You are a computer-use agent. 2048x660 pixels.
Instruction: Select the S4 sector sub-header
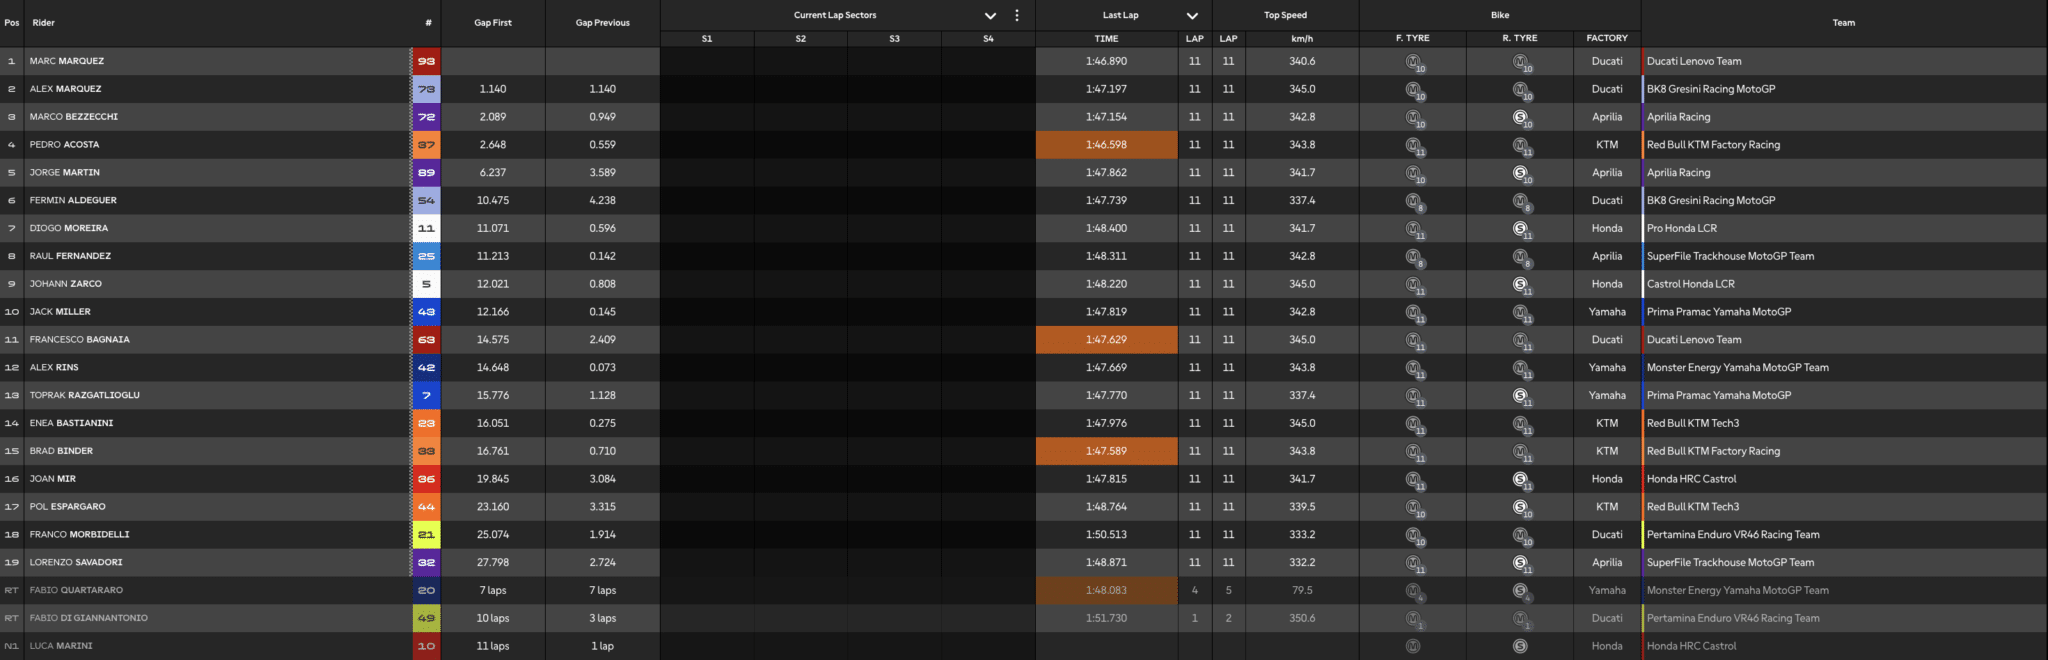click(988, 39)
